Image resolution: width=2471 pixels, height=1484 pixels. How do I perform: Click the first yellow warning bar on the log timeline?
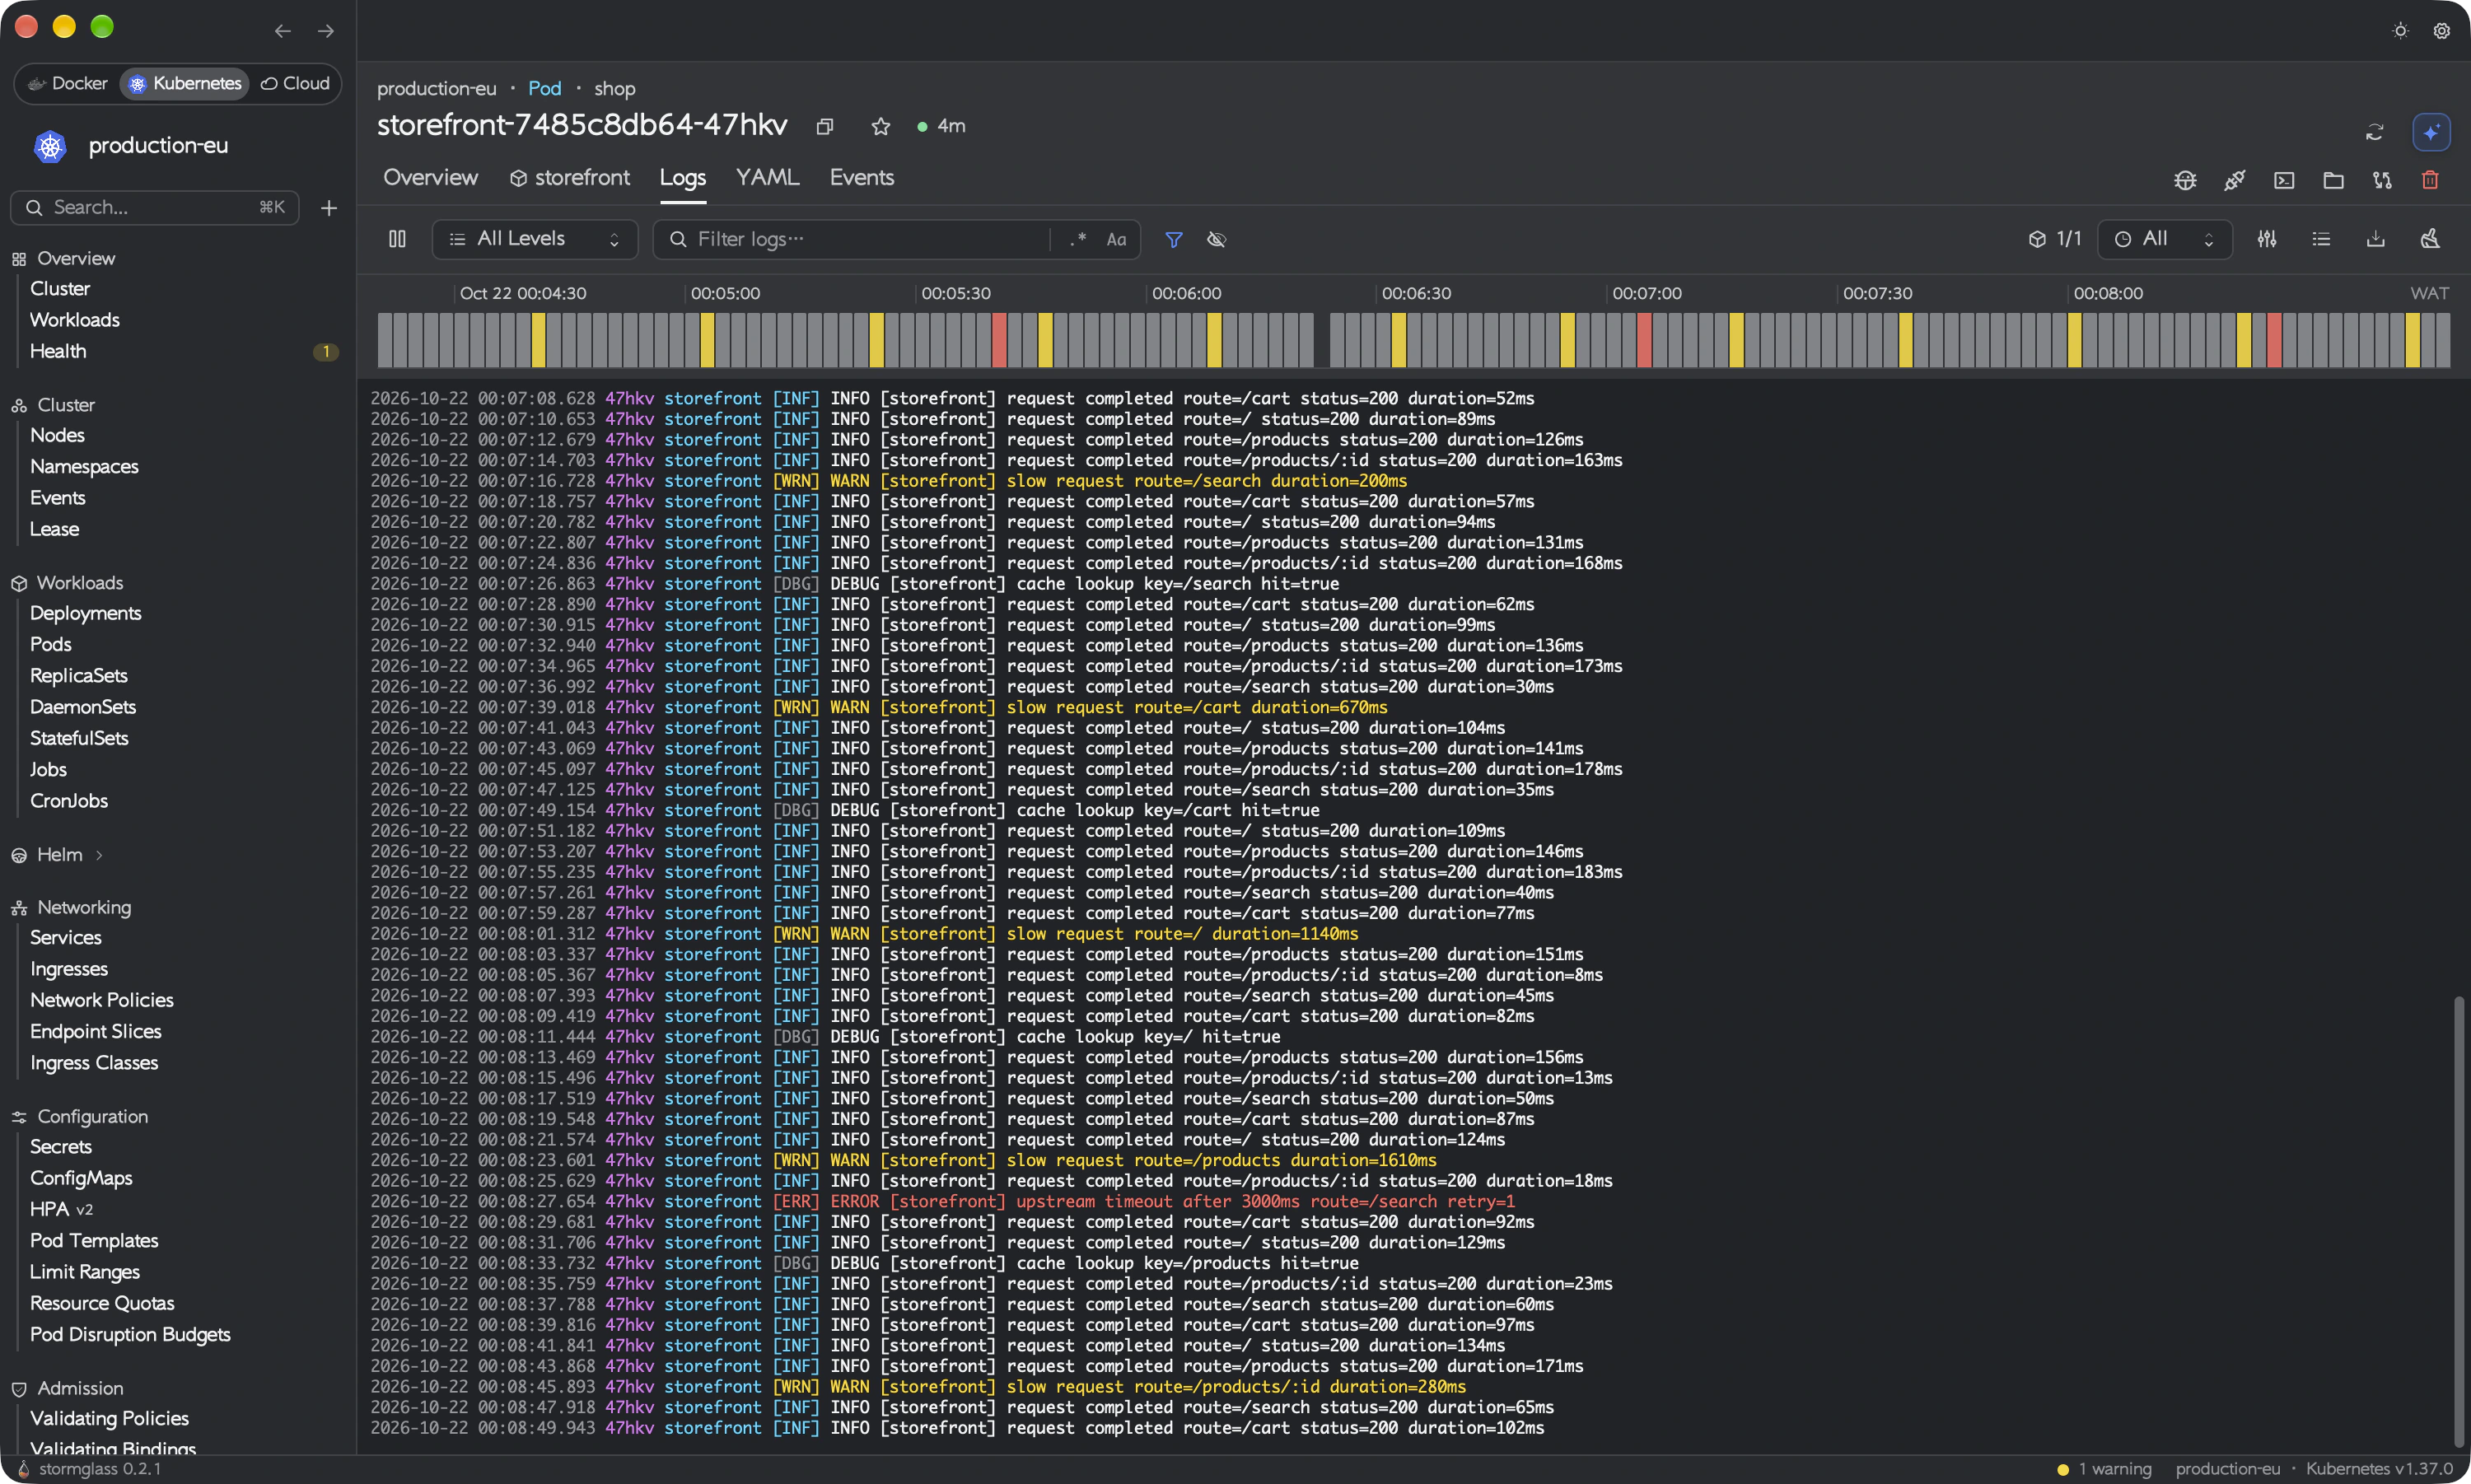click(538, 340)
